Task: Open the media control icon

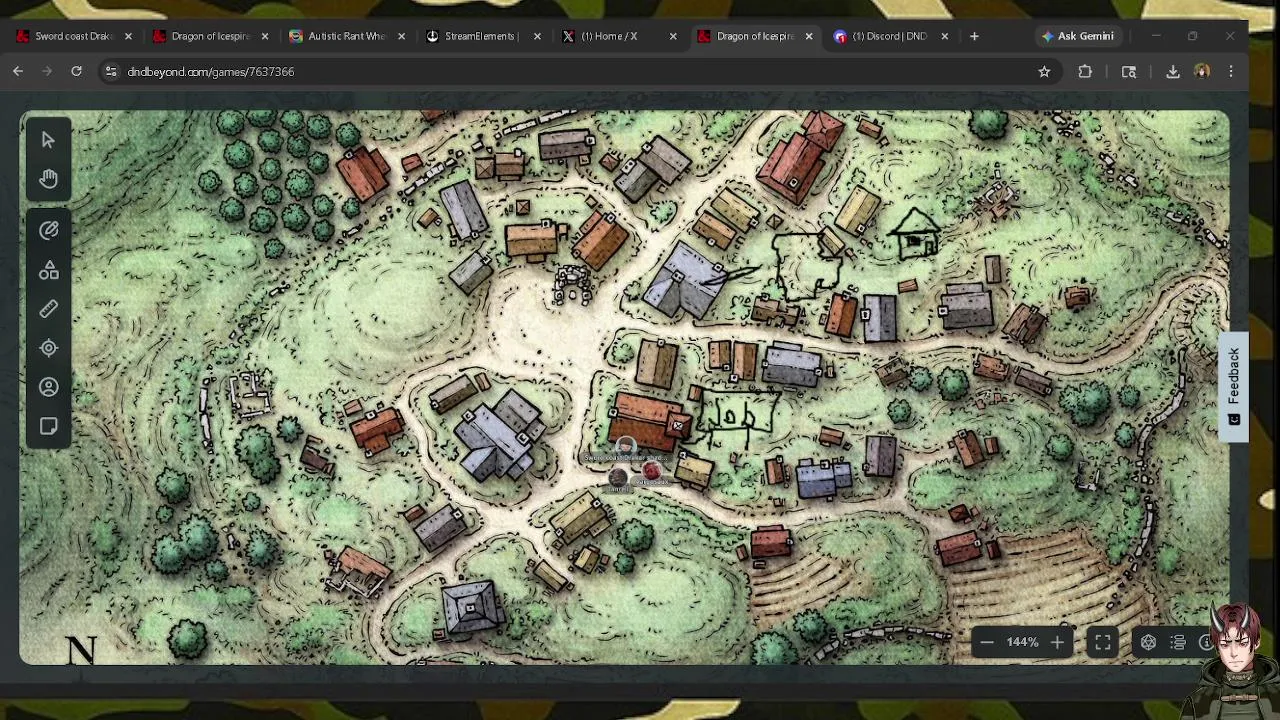Action: point(1129,71)
